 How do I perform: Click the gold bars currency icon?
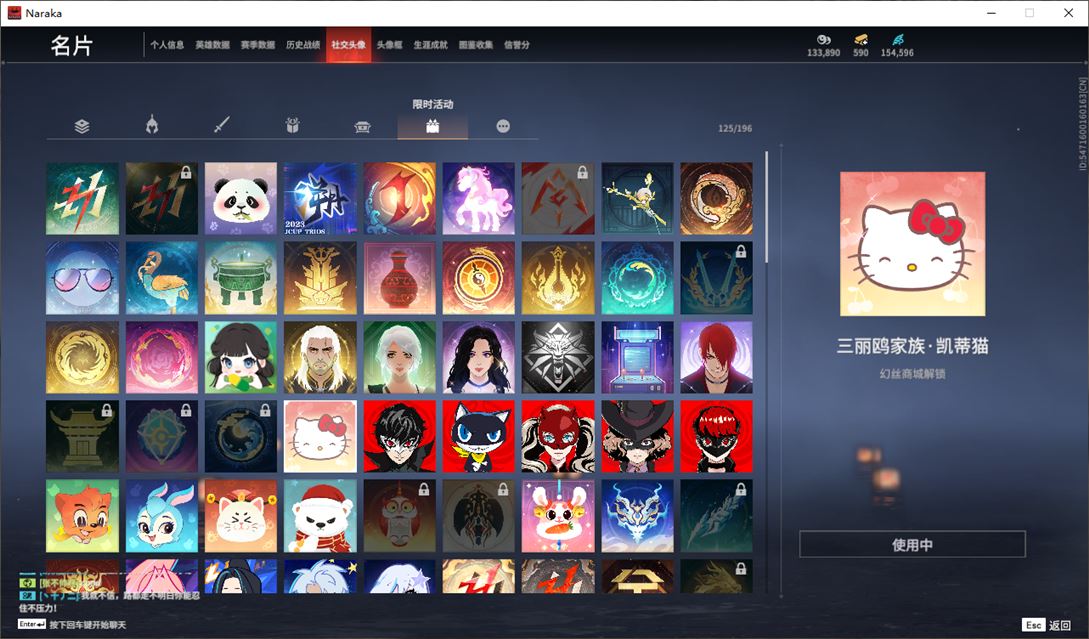[x=861, y=40]
